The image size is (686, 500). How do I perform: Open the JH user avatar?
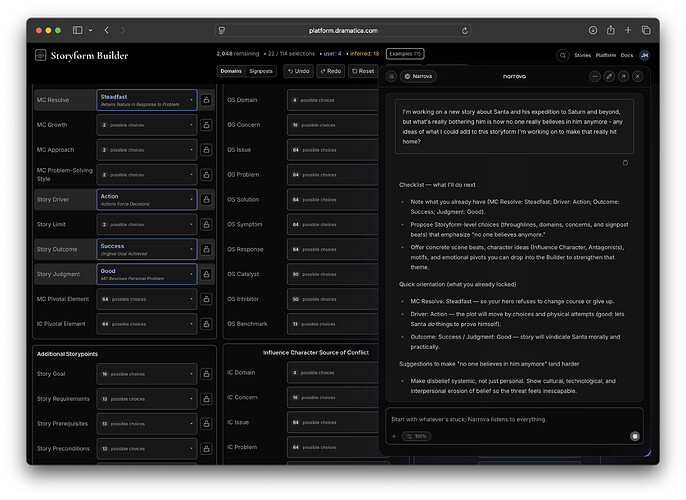coord(644,55)
